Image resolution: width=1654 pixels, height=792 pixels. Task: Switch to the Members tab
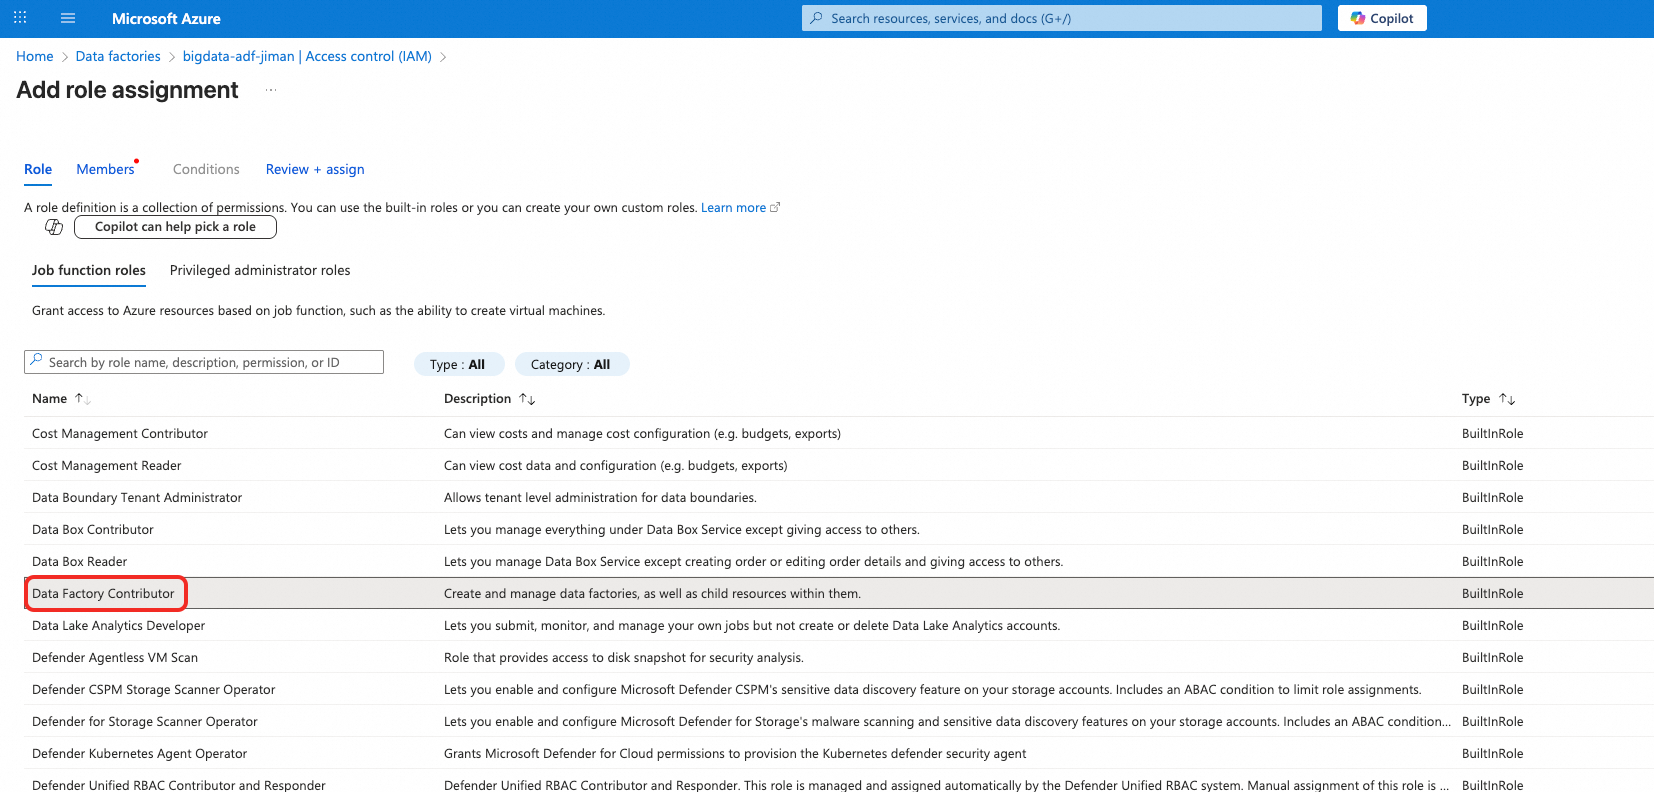point(105,169)
